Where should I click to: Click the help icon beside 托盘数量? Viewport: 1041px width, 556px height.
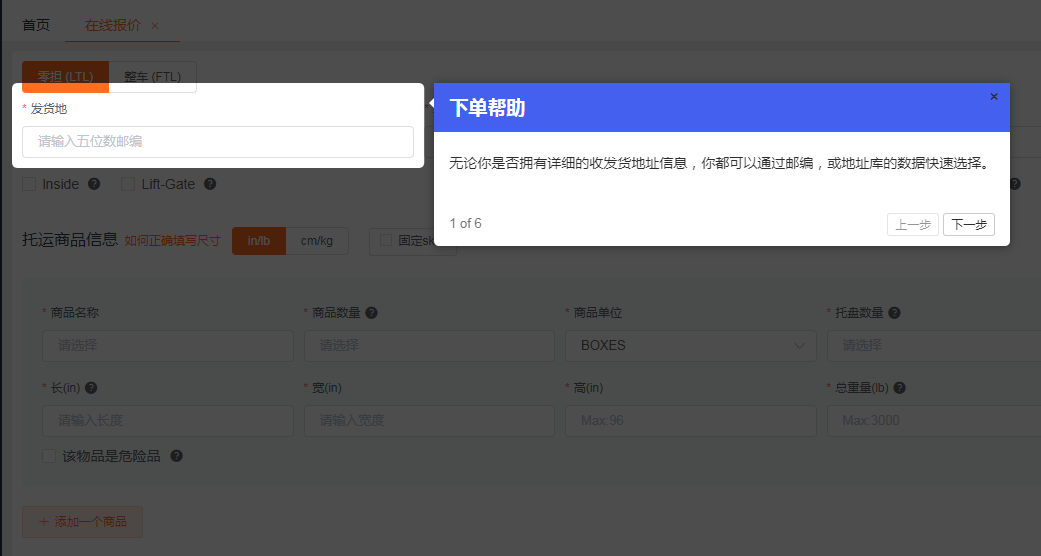tap(894, 313)
